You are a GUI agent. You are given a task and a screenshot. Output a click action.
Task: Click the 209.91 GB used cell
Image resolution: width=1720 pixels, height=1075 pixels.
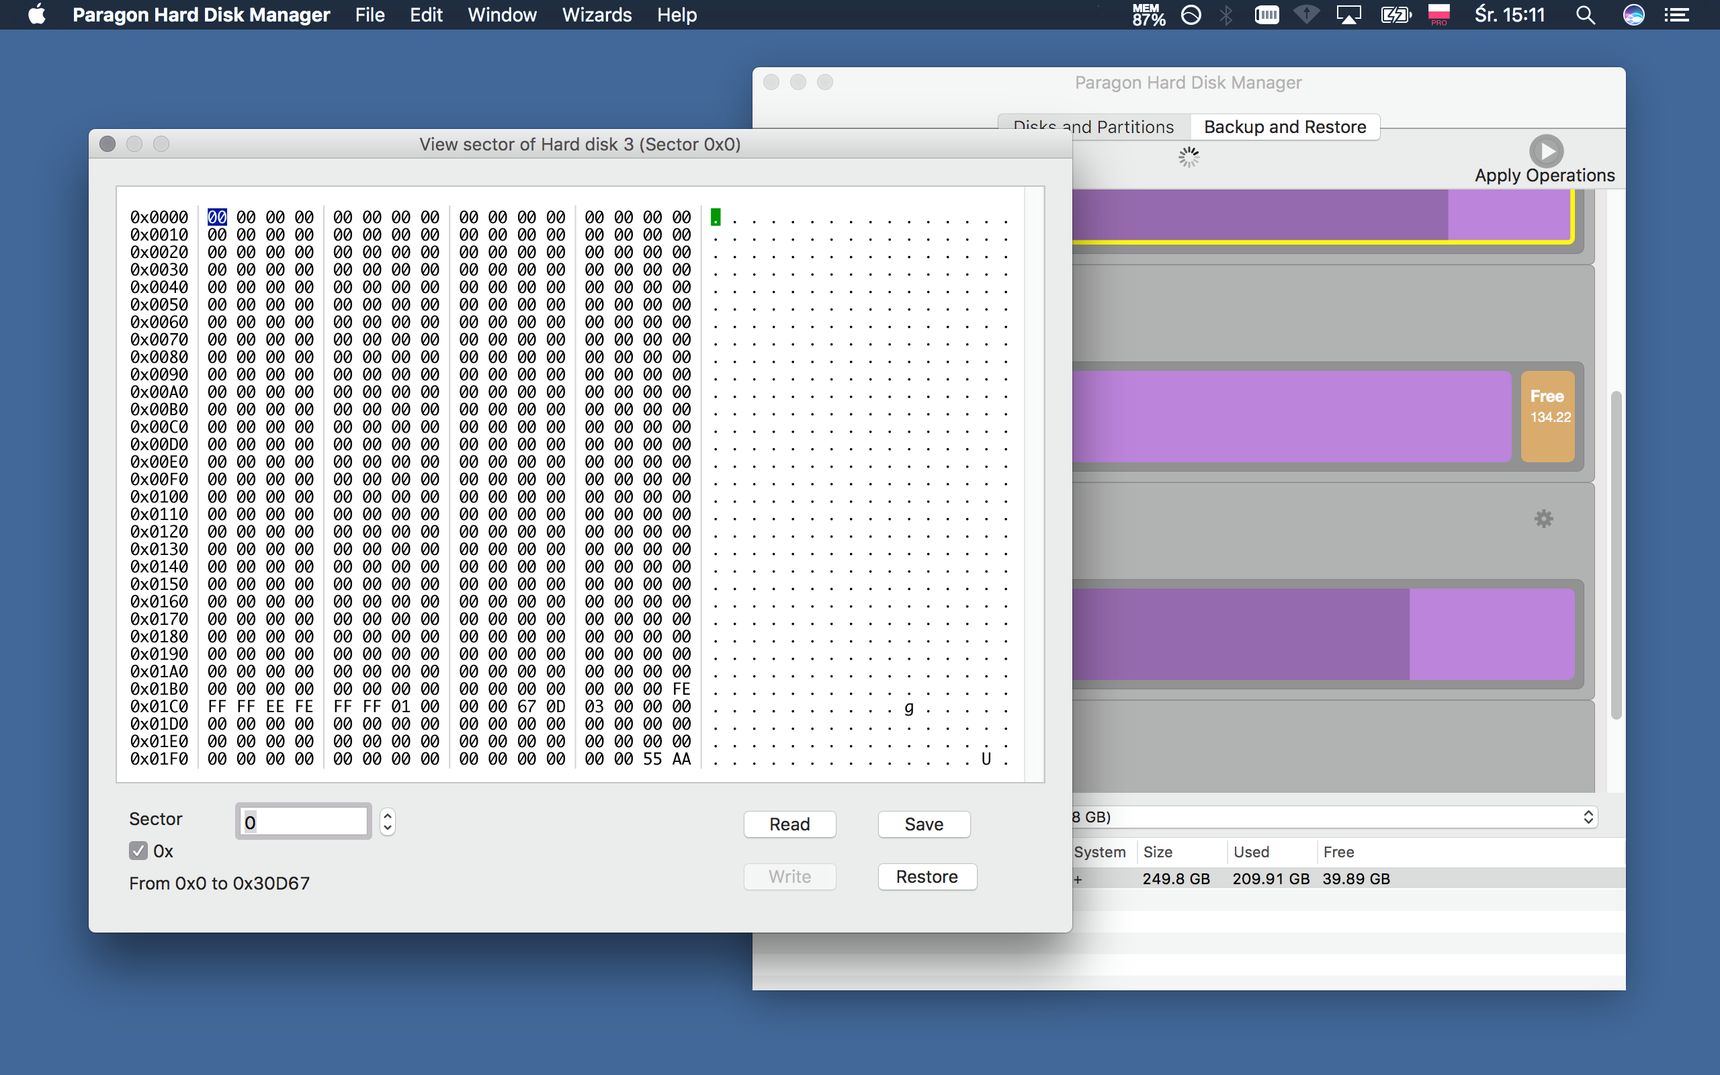(x=1271, y=879)
